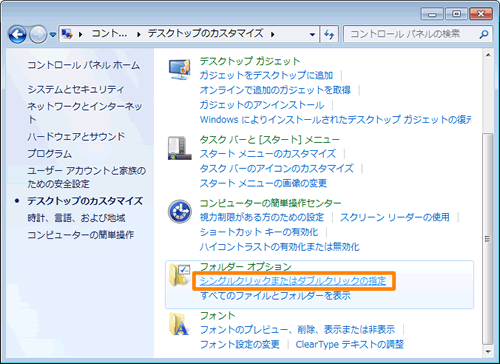Viewport: 500px width, 364px height.
Task: Click スタート メニューの画像の変更 link
Action: 263,183
